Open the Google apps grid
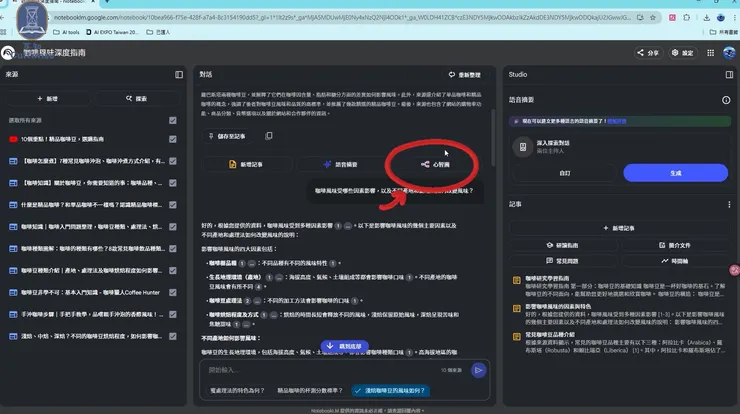Image resolution: width=740 pixels, height=414 pixels. coord(710,53)
